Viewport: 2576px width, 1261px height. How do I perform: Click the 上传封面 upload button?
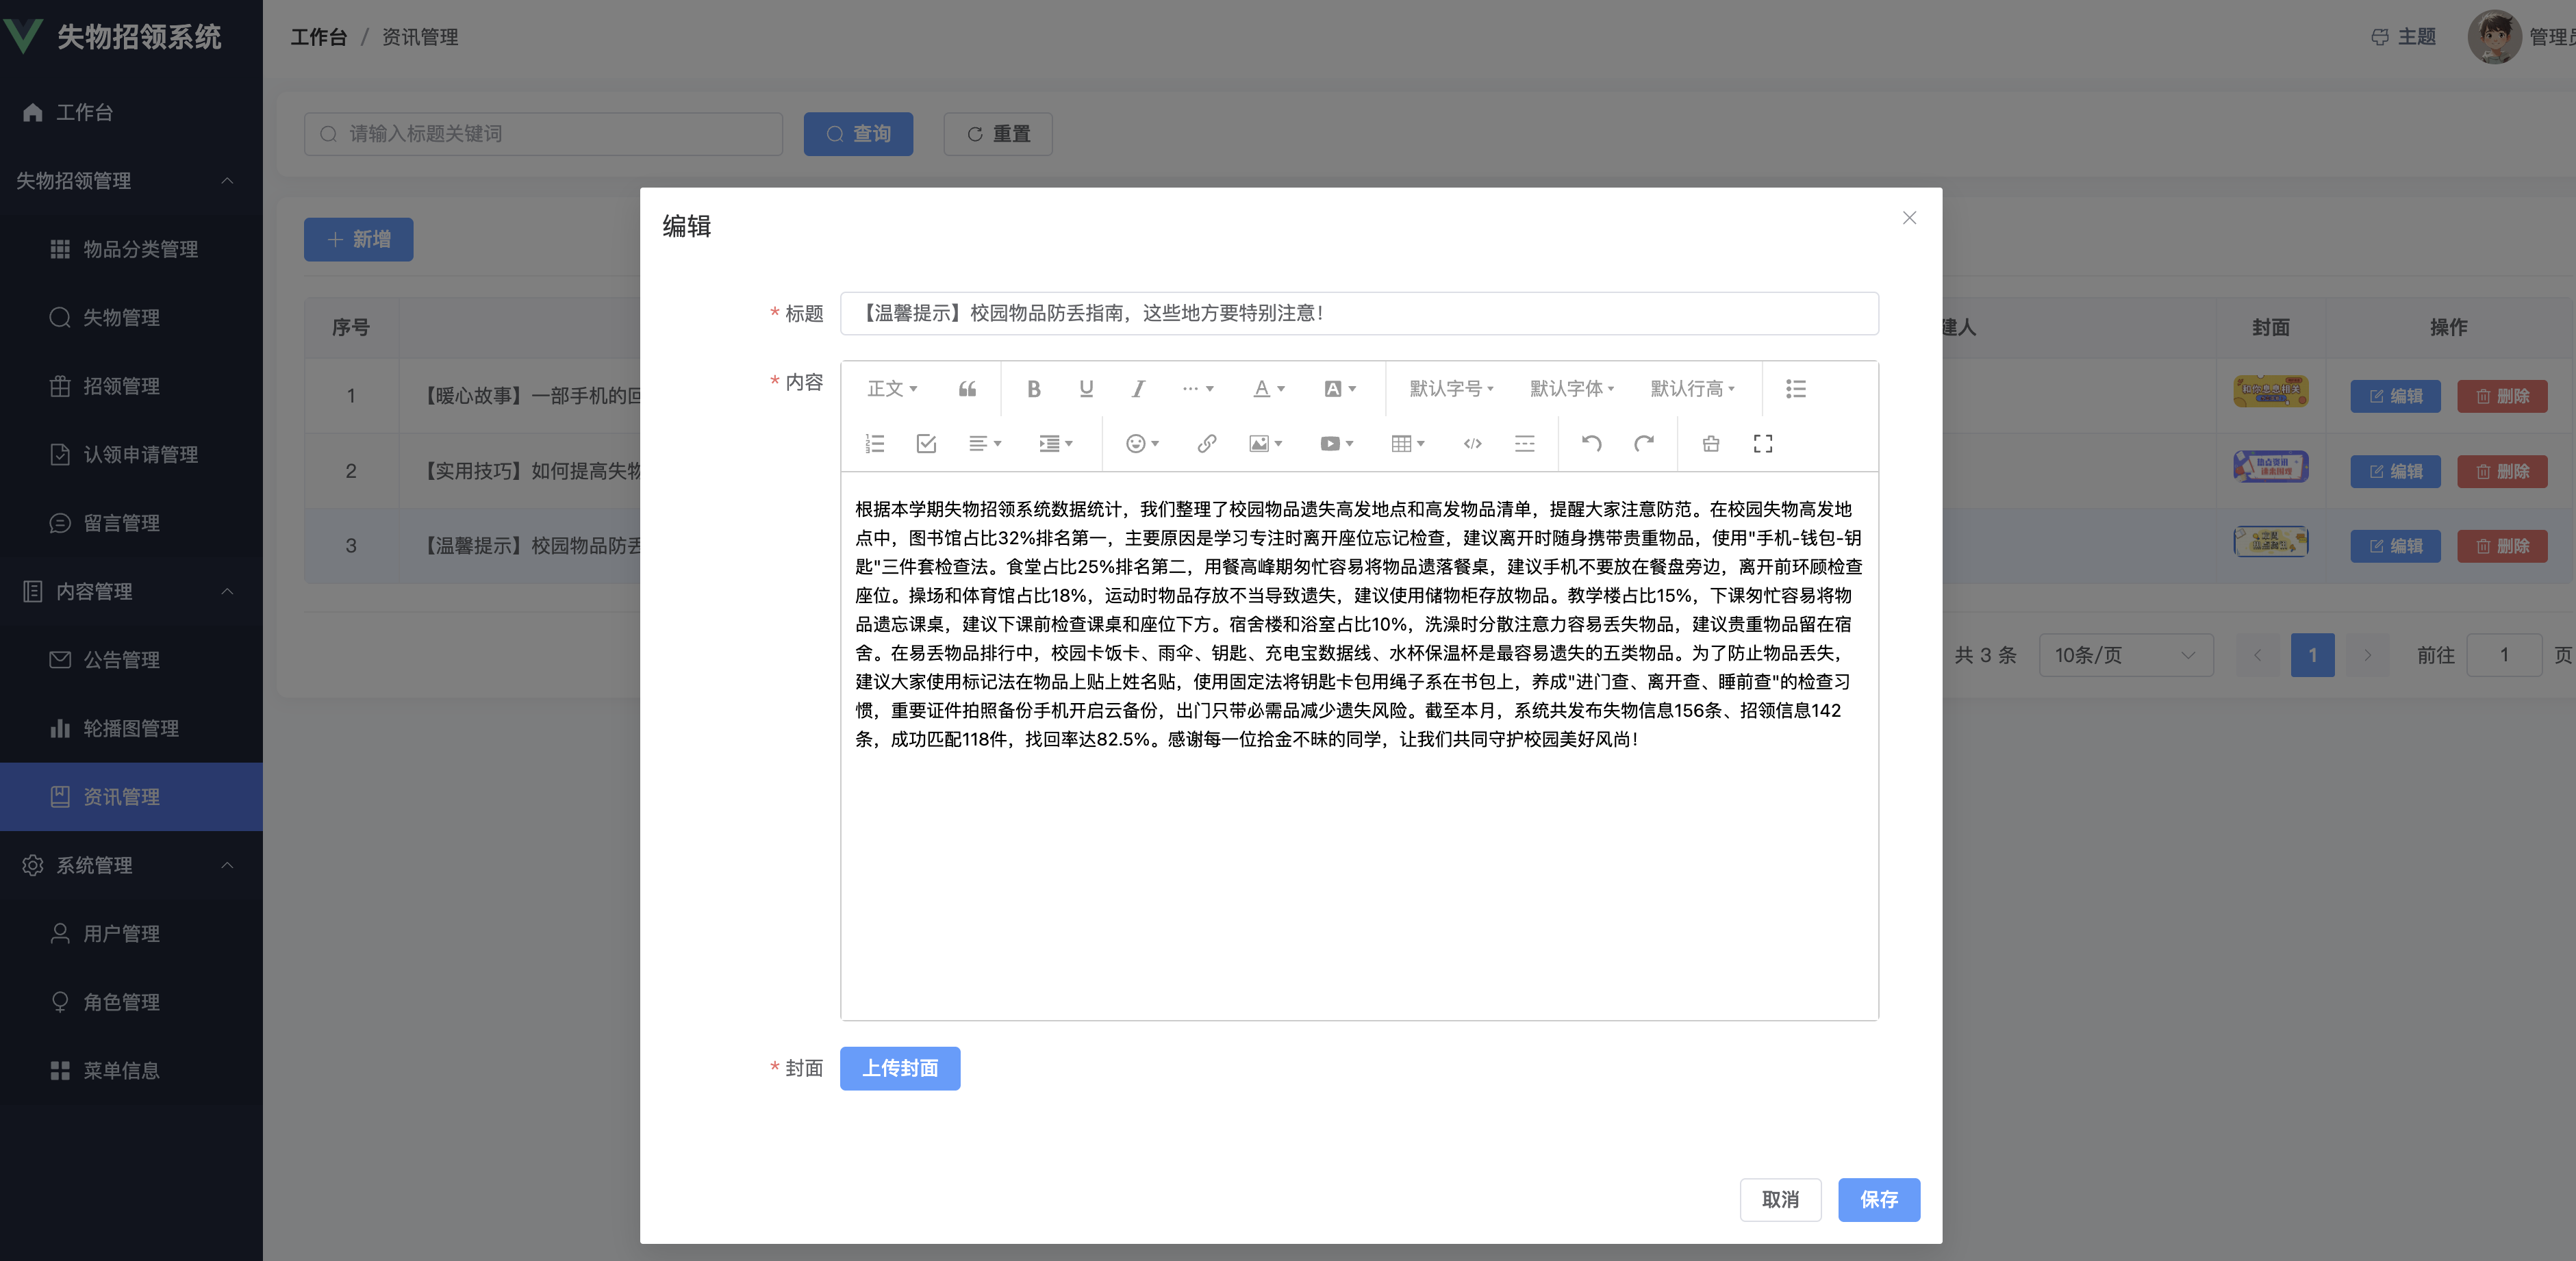[899, 1068]
